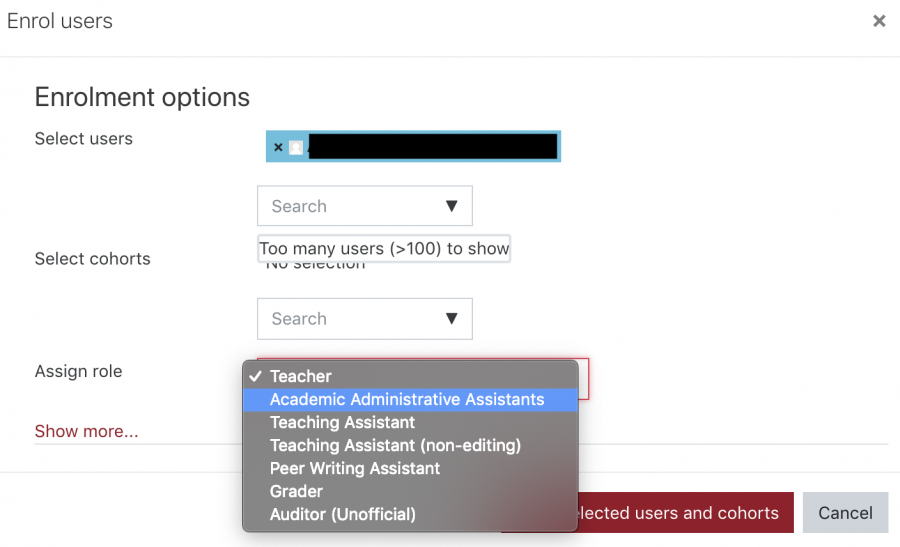Click the users Search input field
The height and width of the screenshot is (547, 900).
pyautogui.click(x=364, y=206)
